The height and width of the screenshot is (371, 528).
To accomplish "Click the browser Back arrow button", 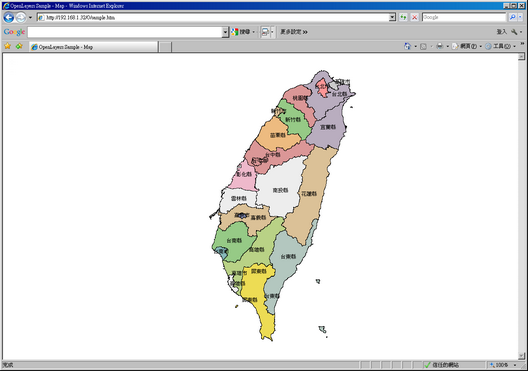I will pos(9,17).
